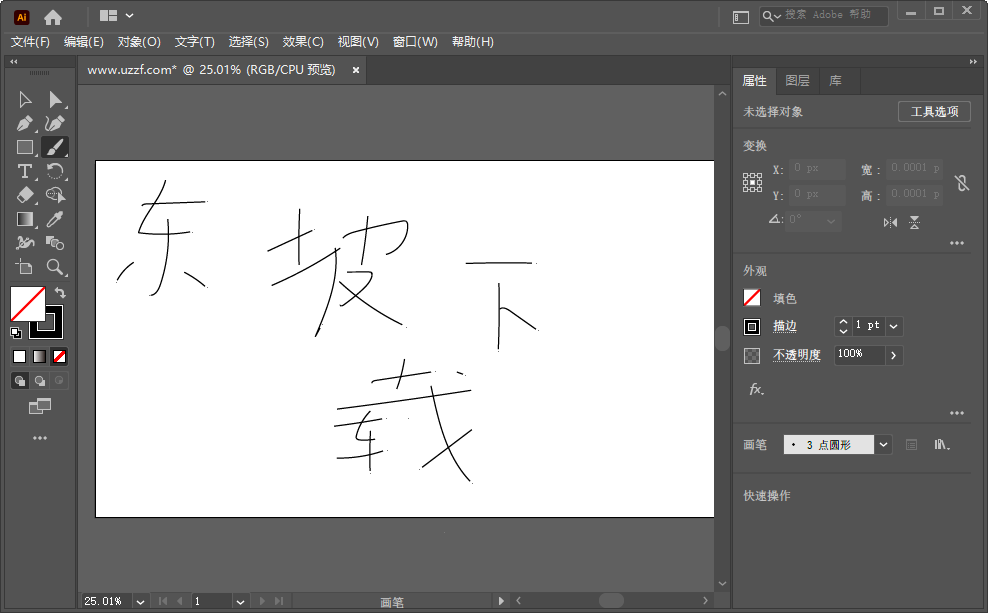The image size is (988, 613).
Task: Open the 画笔 brush preset dropdown
Action: (883, 444)
